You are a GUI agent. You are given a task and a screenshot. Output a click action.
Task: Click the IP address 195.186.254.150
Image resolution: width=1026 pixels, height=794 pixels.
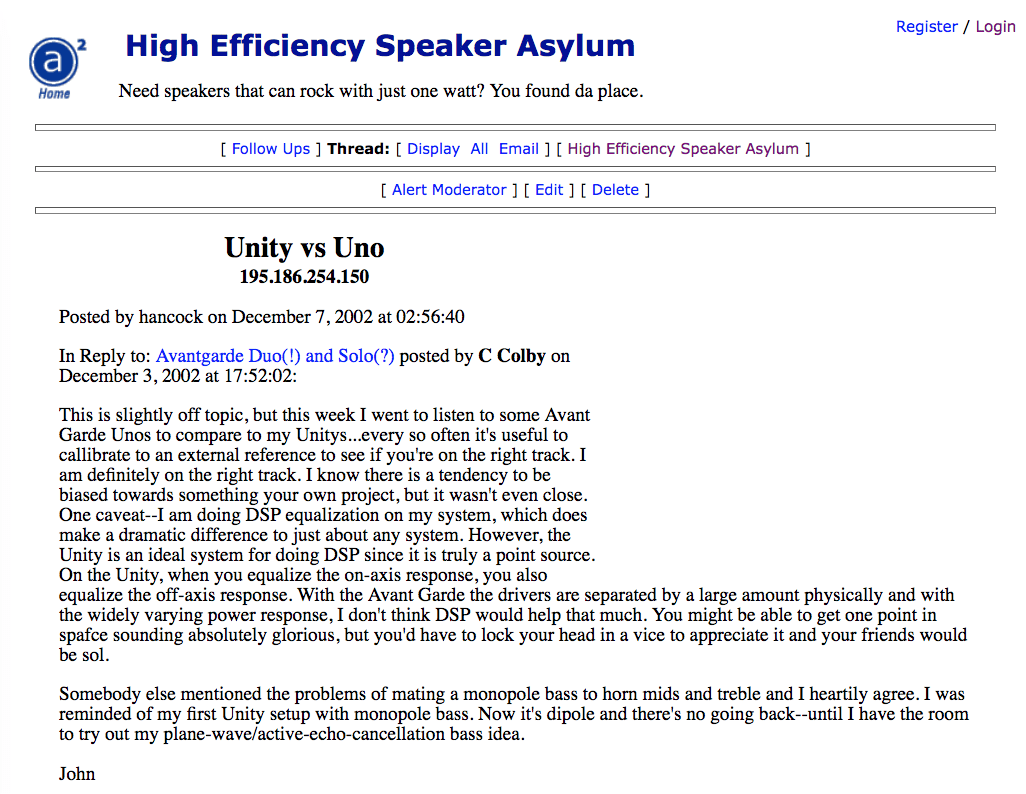pyautogui.click(x=304, y=277)
